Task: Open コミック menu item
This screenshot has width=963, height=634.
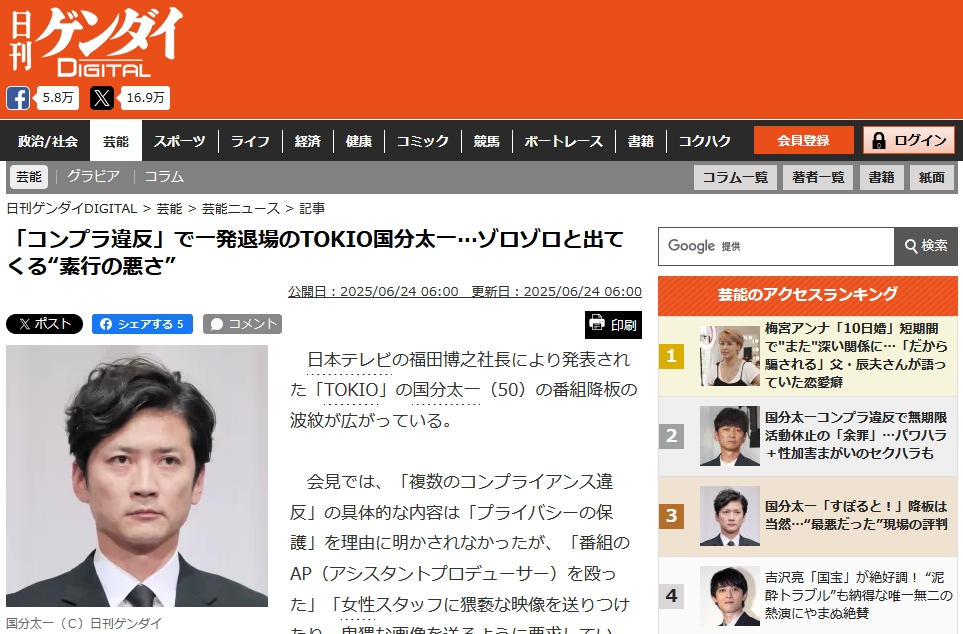Action: coord(423,141)
